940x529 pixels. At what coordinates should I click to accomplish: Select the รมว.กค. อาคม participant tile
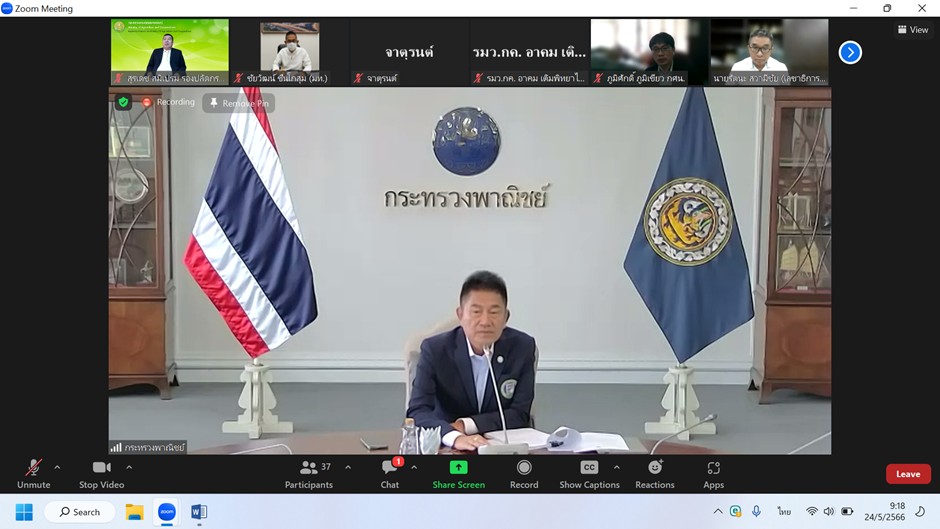[529, 52]
